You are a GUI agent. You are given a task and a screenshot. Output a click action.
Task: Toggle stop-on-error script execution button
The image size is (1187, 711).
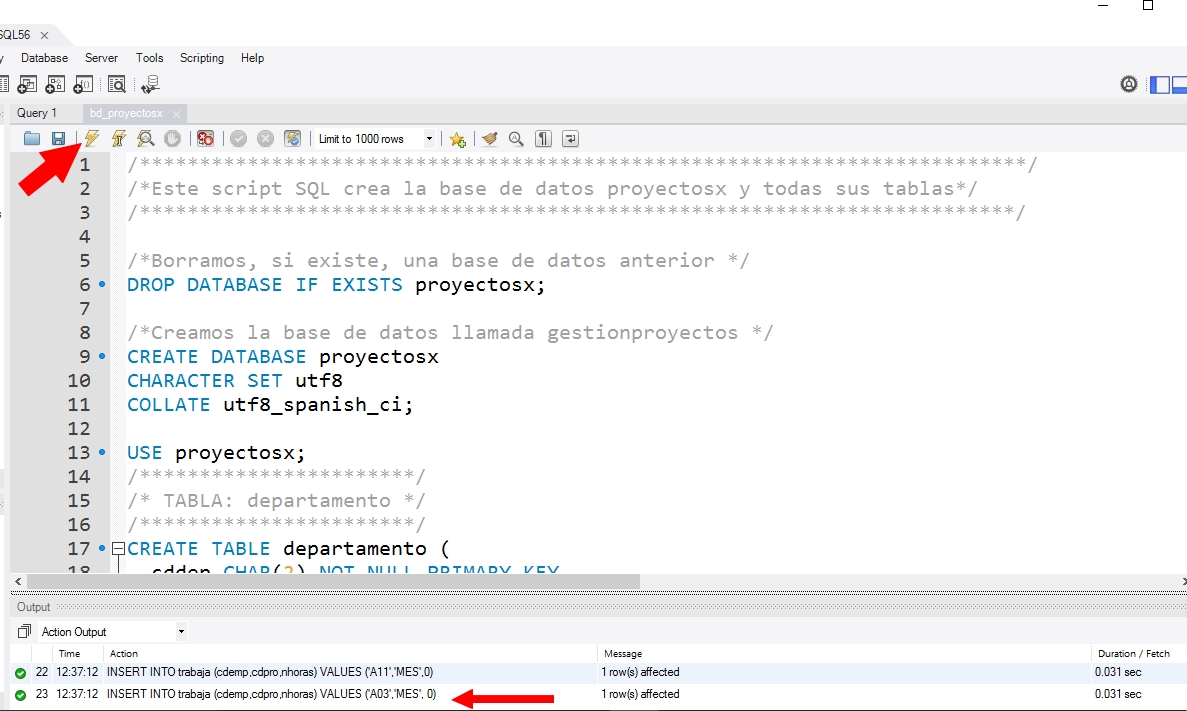pyautogui.click(x=205, y=139)
